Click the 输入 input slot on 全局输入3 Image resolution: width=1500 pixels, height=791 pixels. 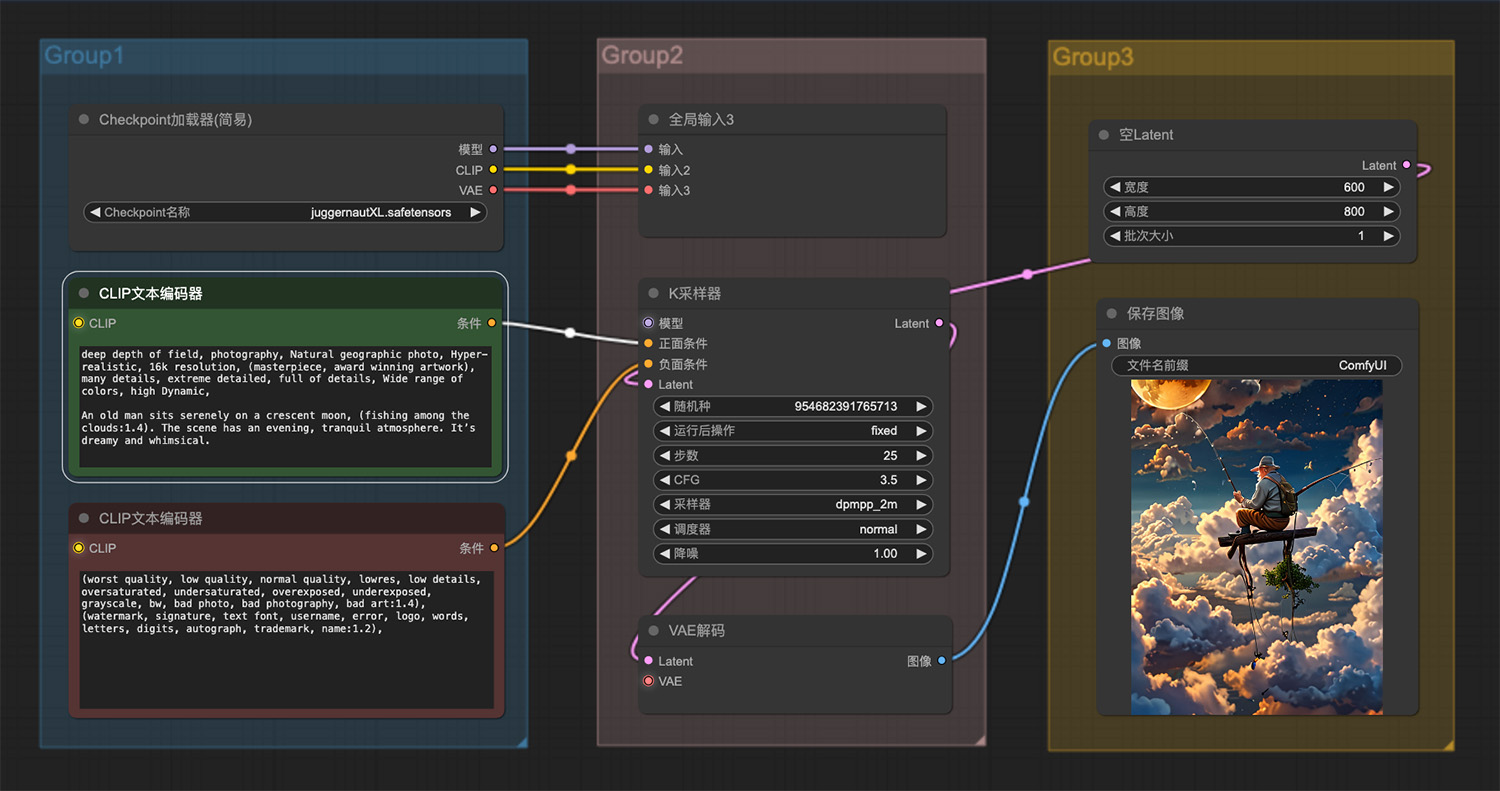coord(648,149)
